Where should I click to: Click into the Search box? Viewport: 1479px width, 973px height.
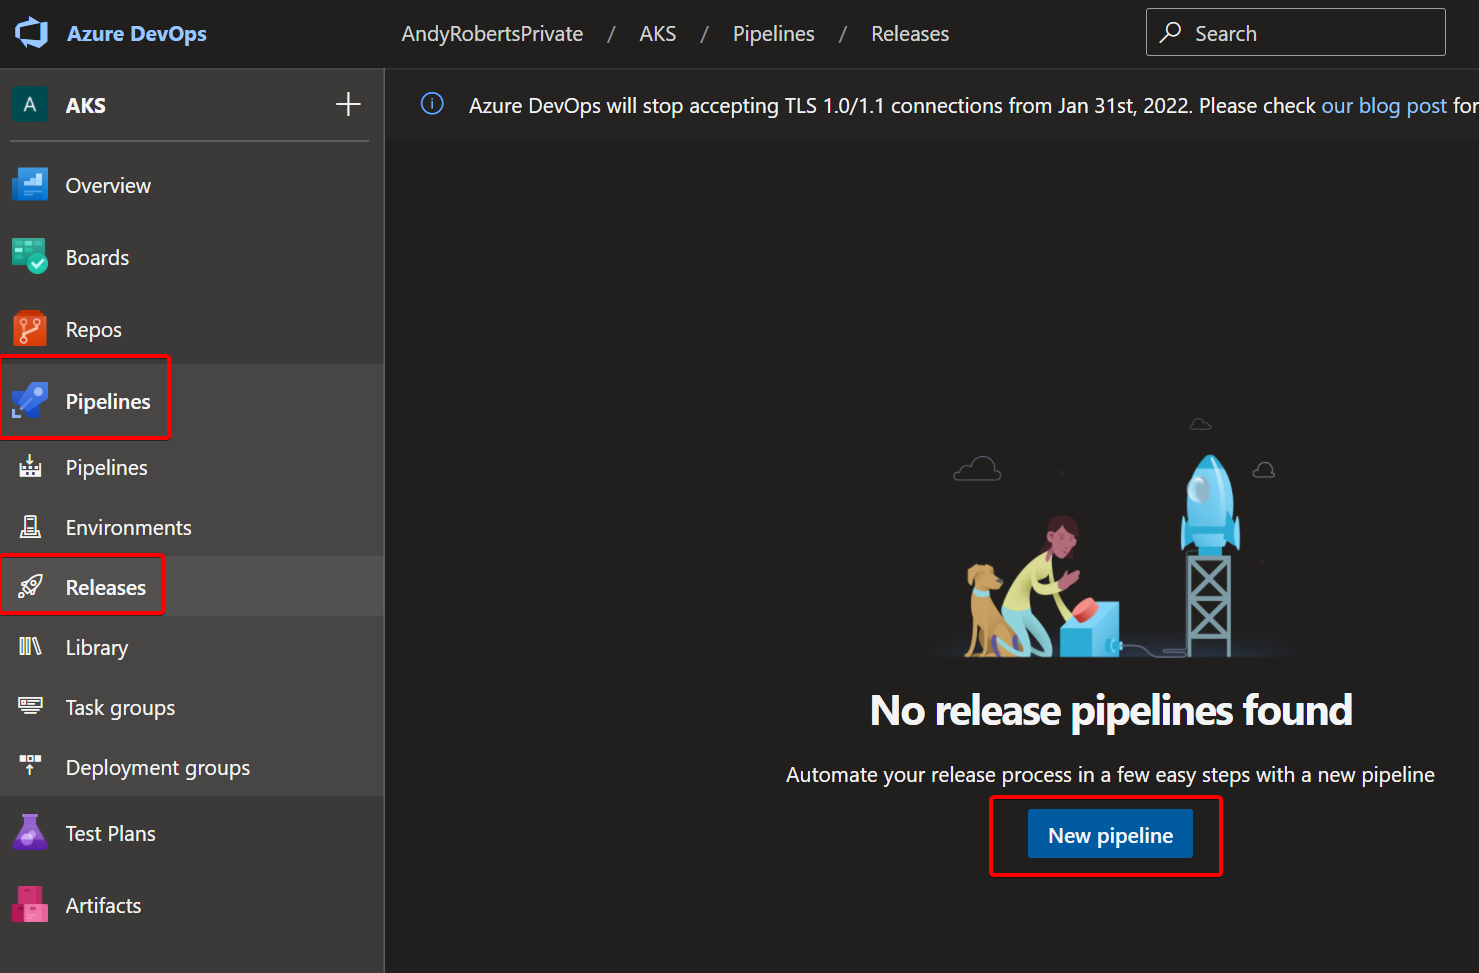[1296, 33]
